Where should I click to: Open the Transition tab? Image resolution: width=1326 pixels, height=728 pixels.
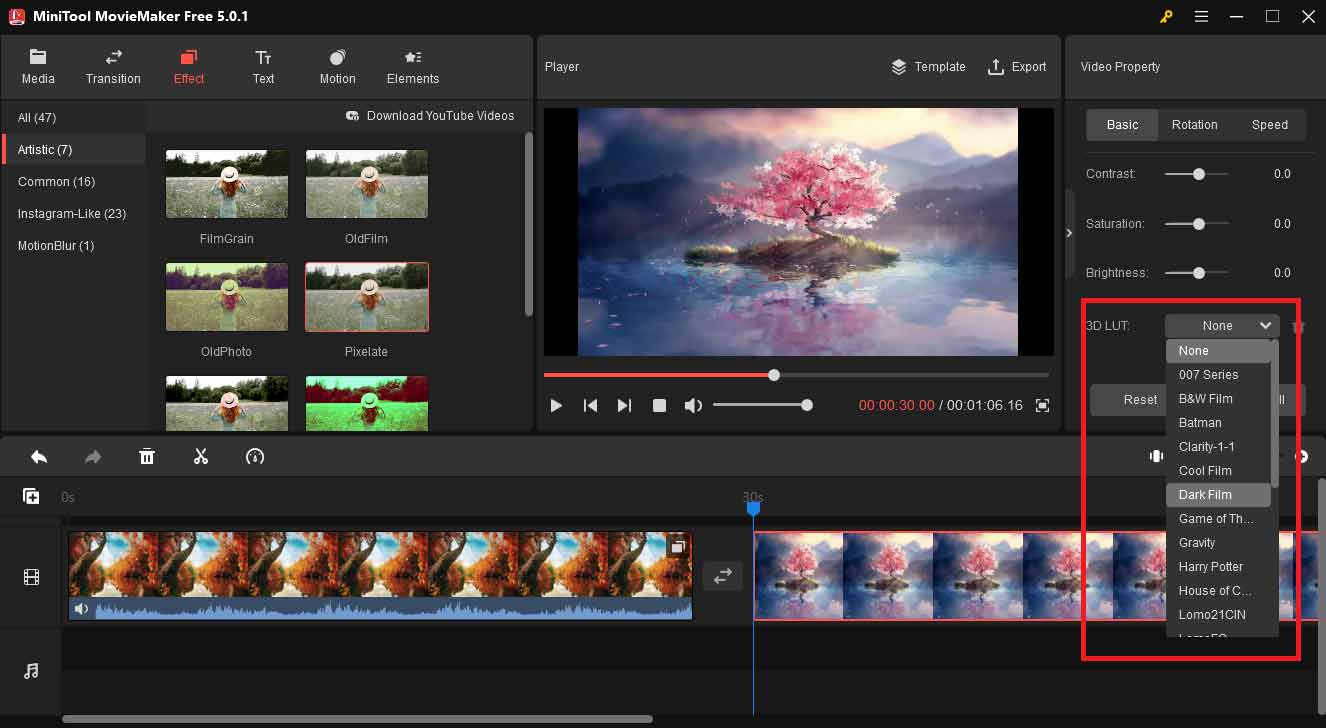click(x=113, y=66)
